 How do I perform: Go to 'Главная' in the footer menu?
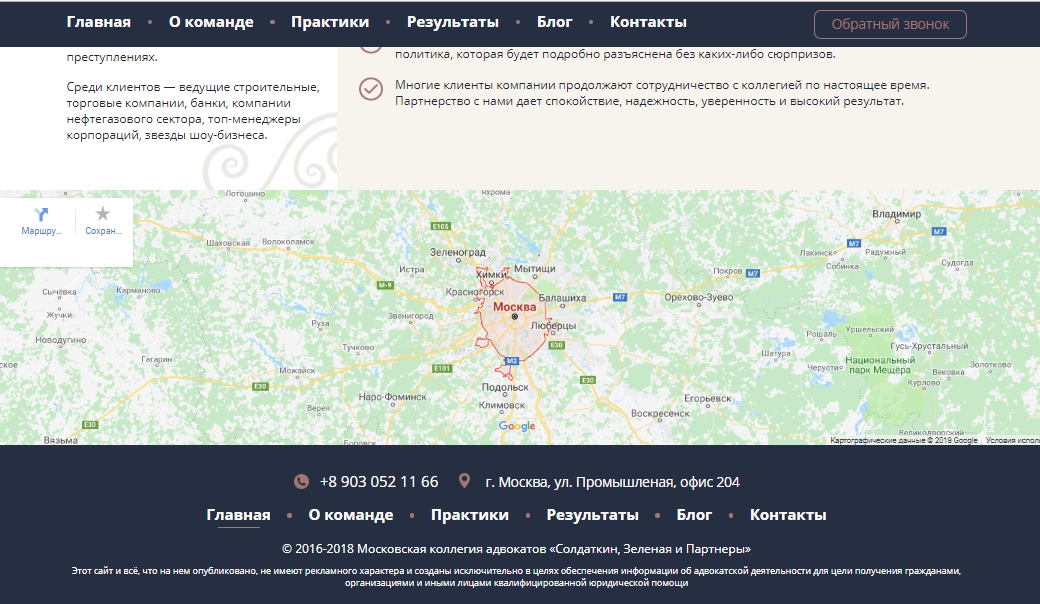coord(238,515)
